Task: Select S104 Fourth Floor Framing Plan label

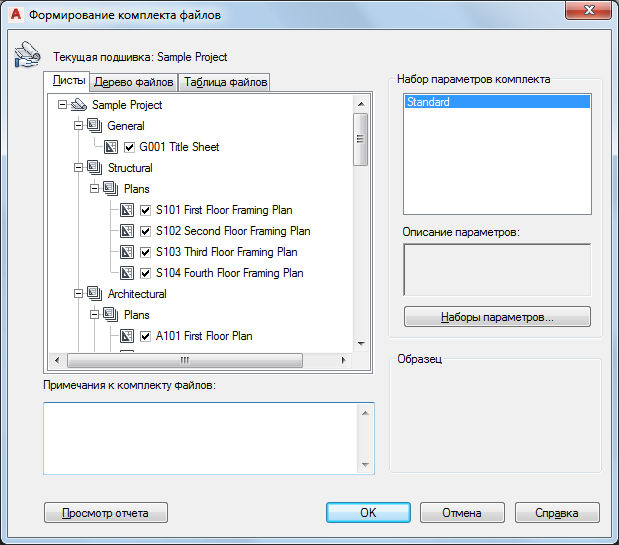Action: [x=230, y=273]
